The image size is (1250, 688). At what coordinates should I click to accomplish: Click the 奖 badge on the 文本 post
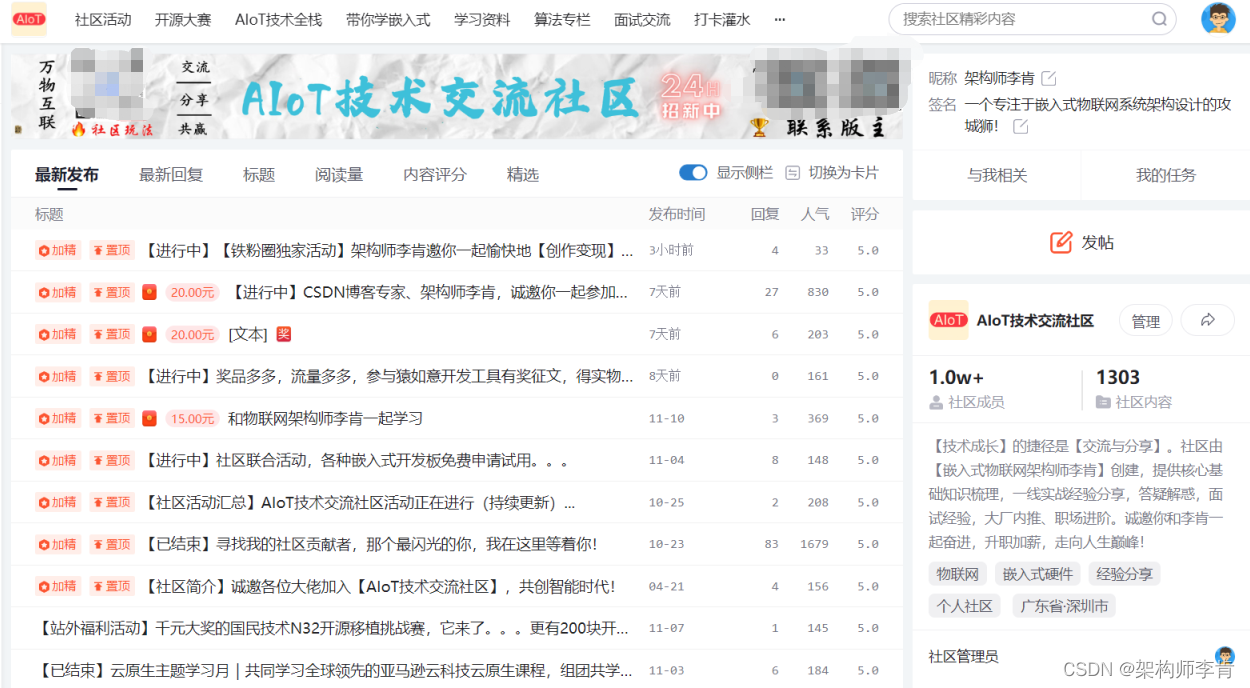[x=283, y=334]
